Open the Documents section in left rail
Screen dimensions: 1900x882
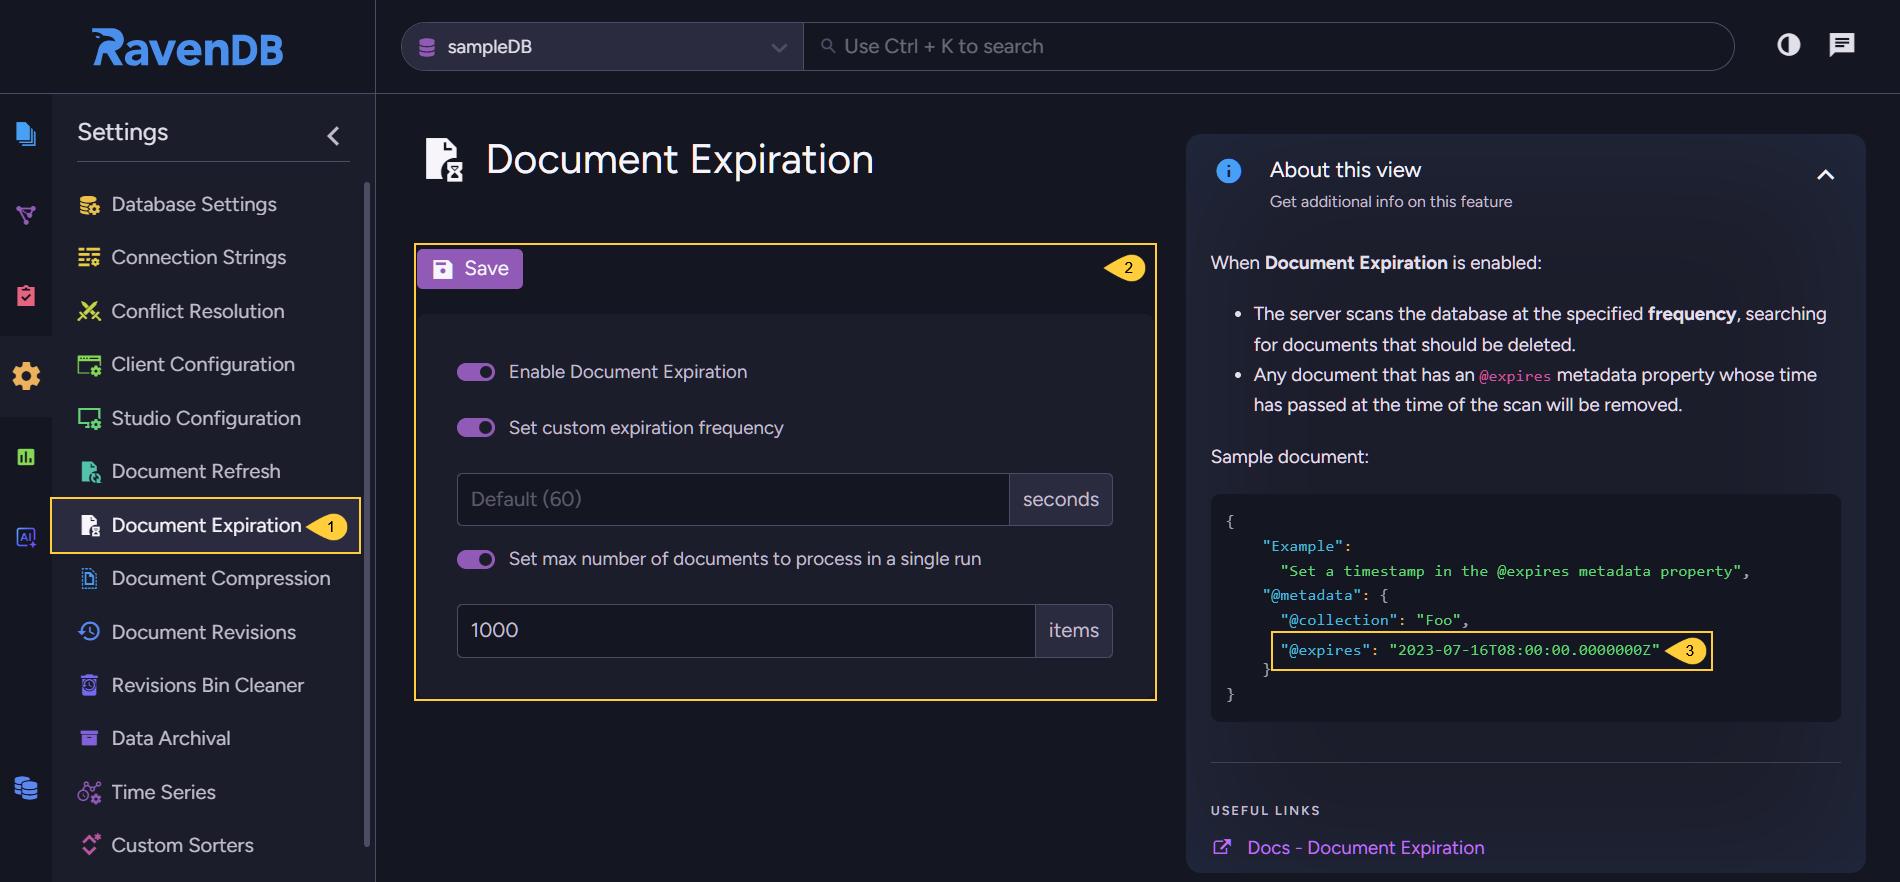tap(26, 133)
